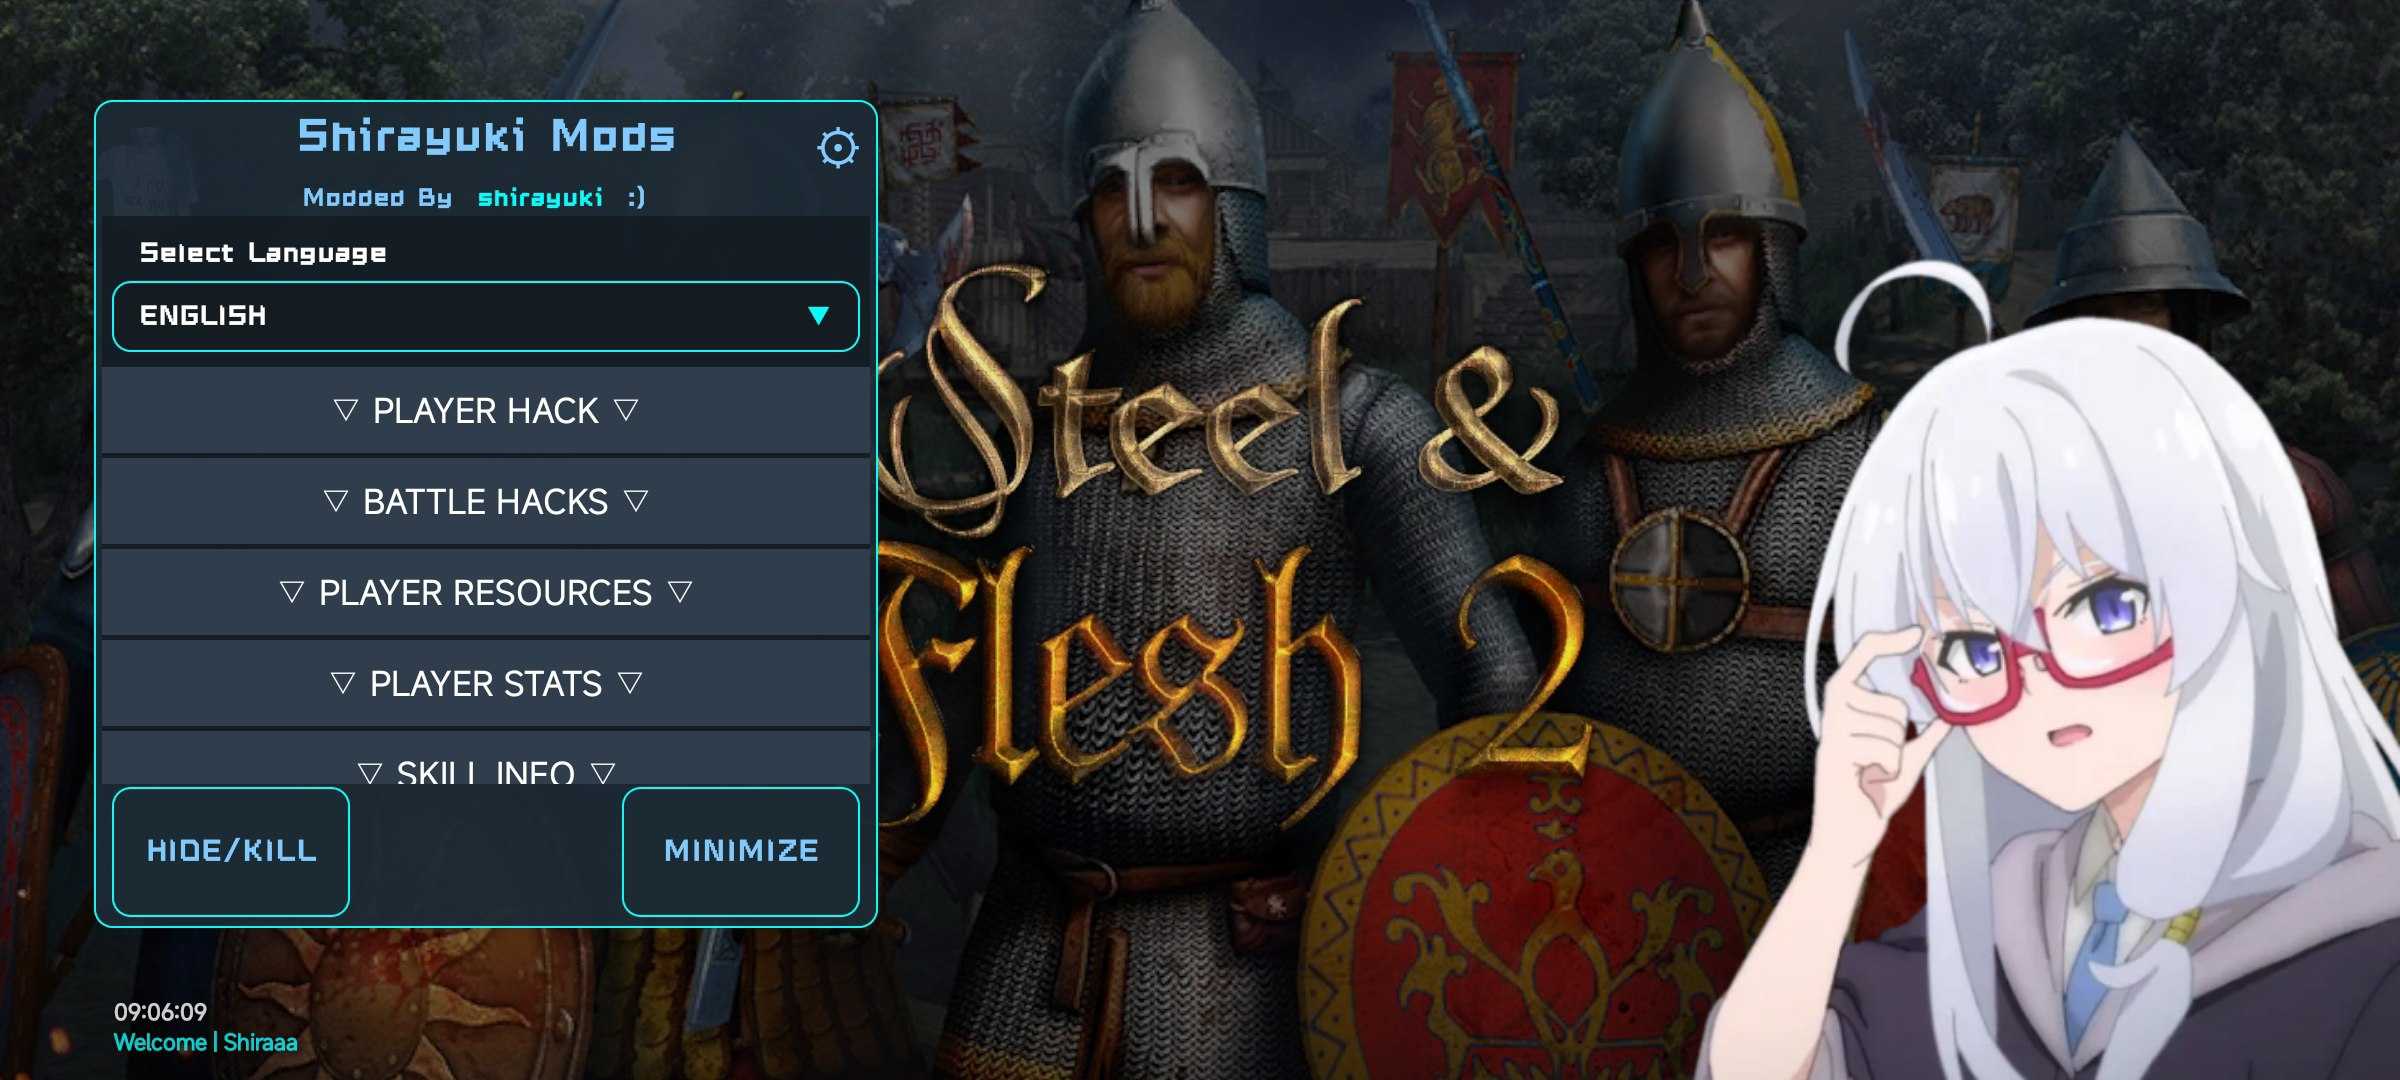Open the settings gear icon

tap(837, 148)
